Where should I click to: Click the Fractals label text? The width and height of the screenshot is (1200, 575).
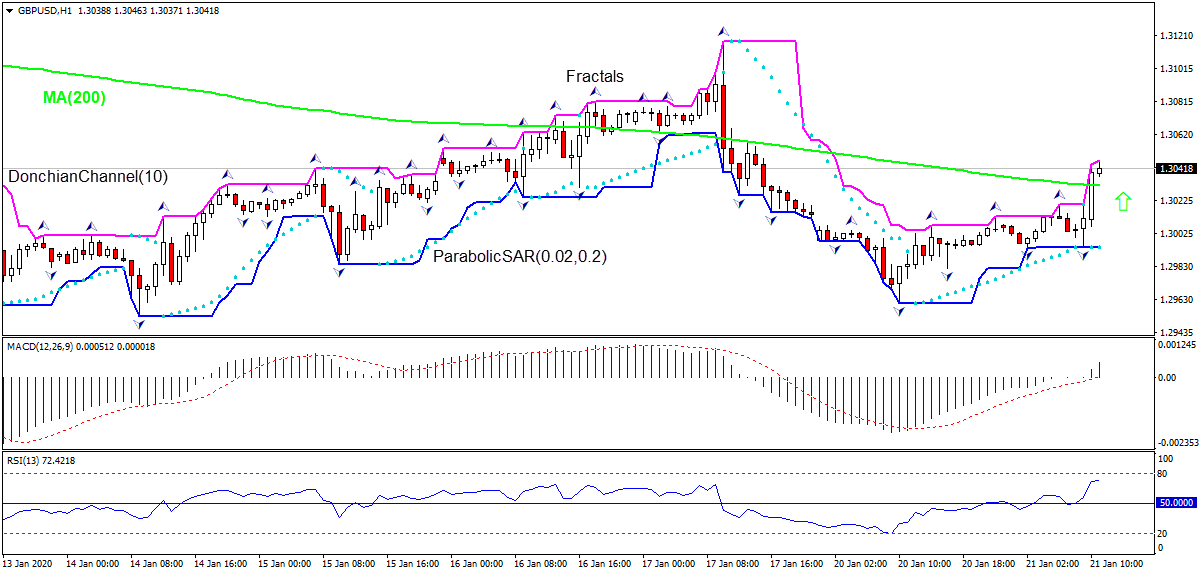point(594,76)
